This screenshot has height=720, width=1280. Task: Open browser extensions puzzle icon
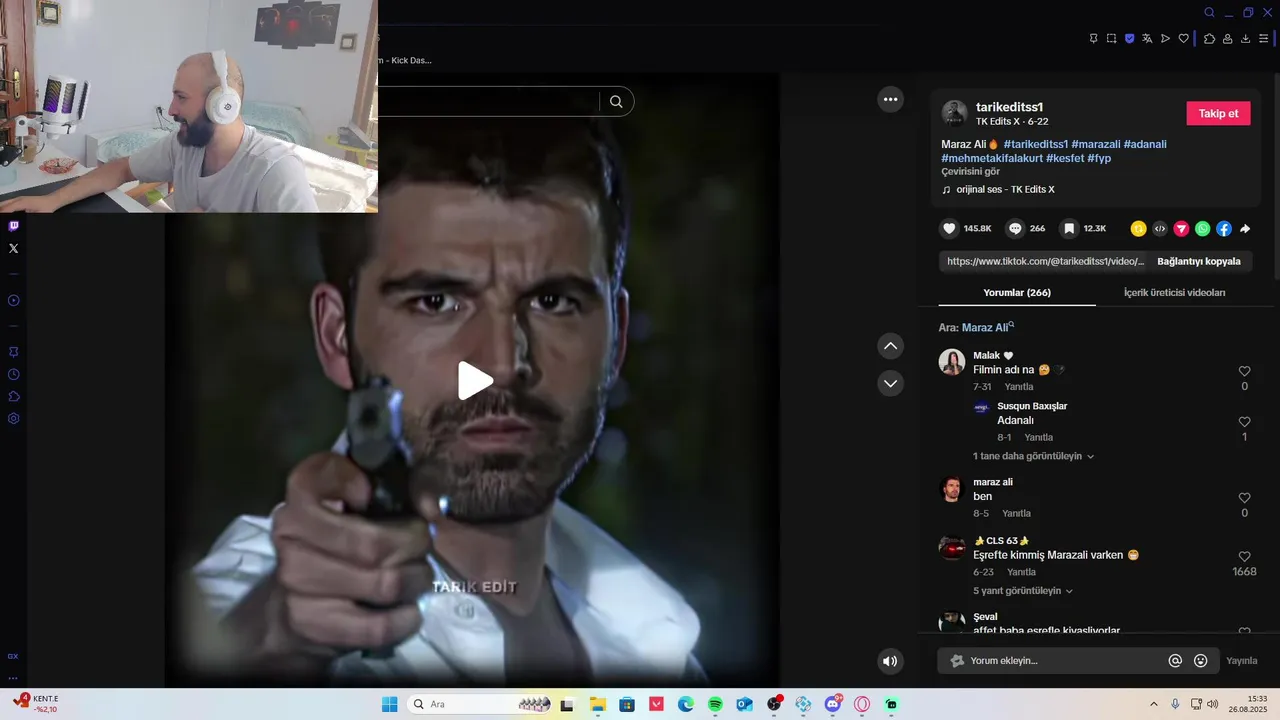point(1209,39)
